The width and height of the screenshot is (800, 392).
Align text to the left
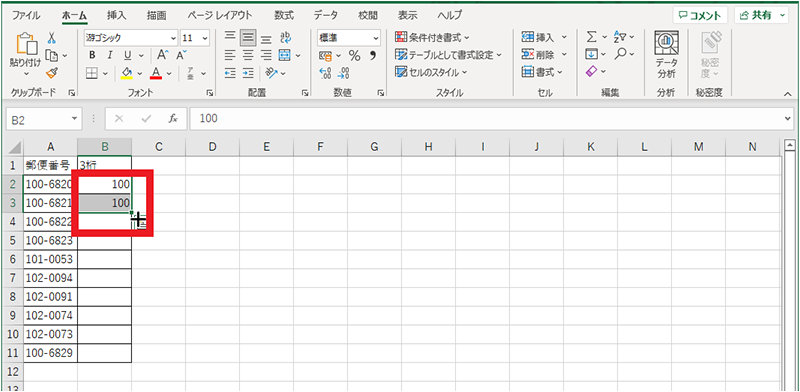point(231,55)
